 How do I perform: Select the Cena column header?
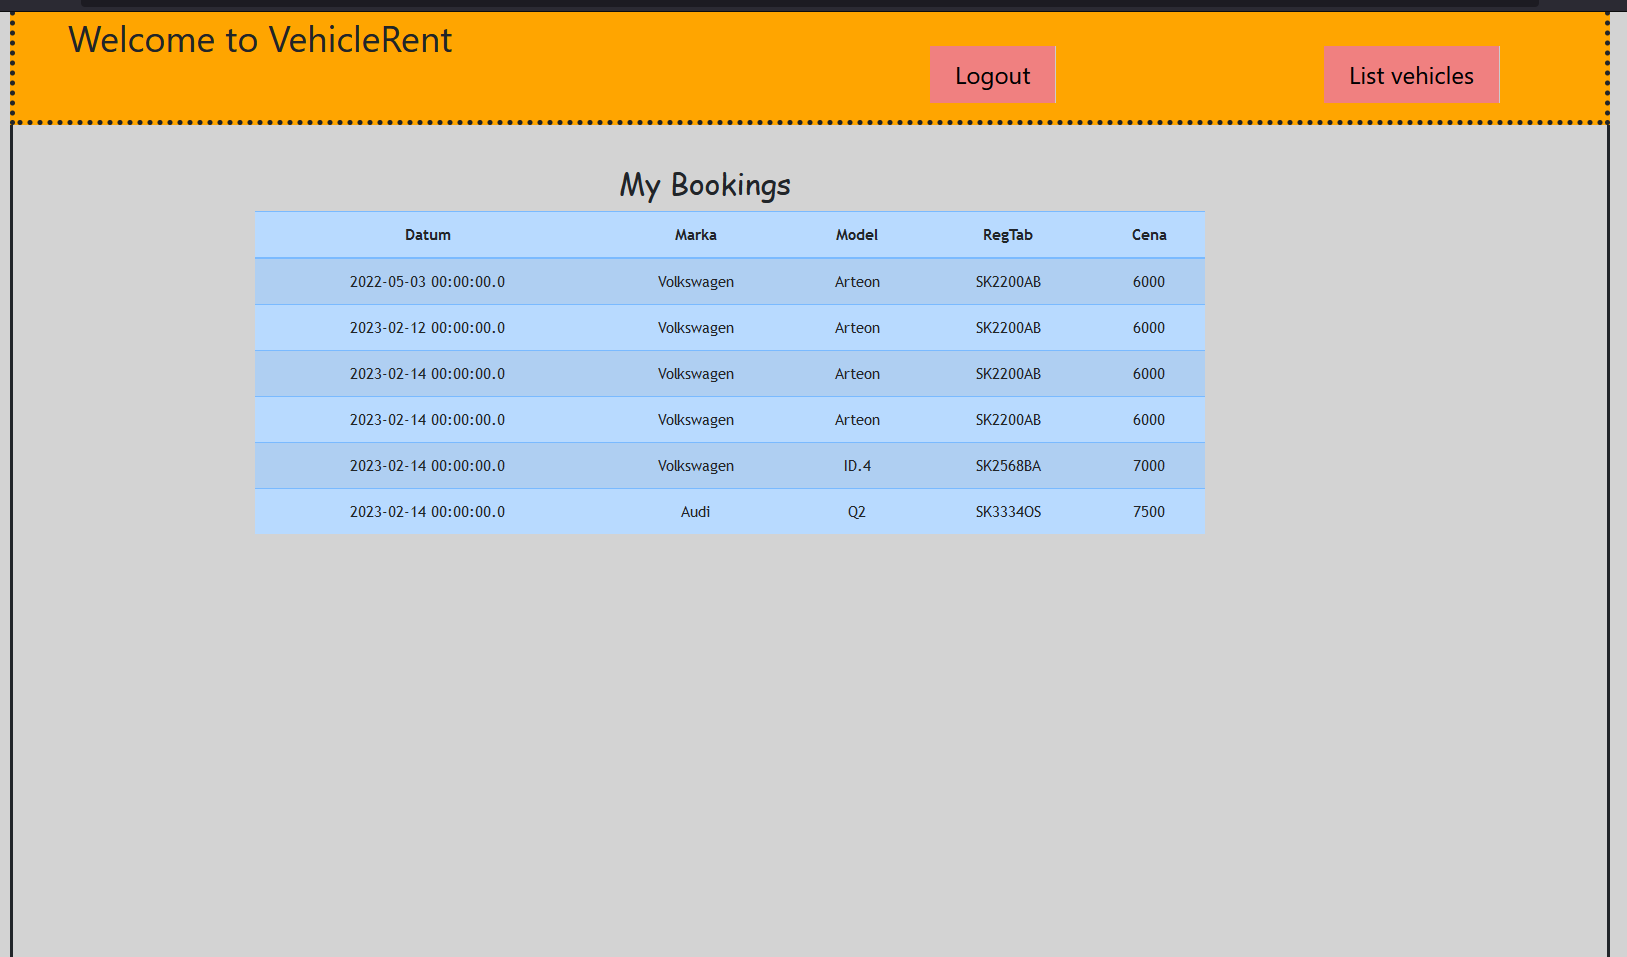pos(1148,235)
